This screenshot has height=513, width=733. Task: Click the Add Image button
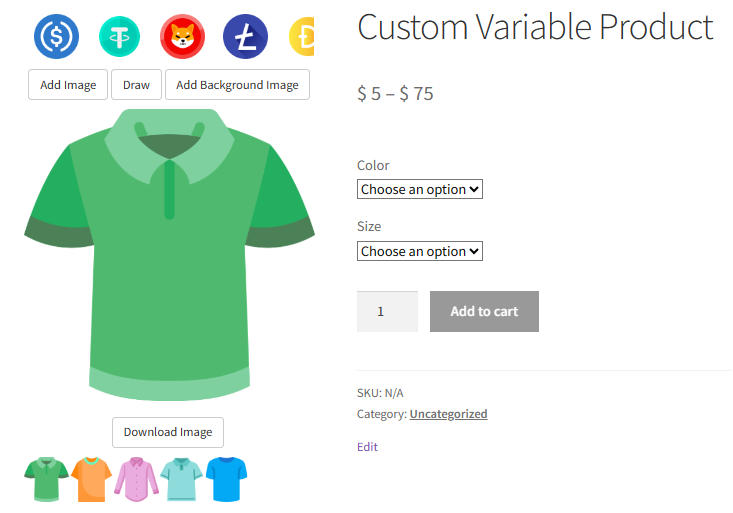coord(68,85)
